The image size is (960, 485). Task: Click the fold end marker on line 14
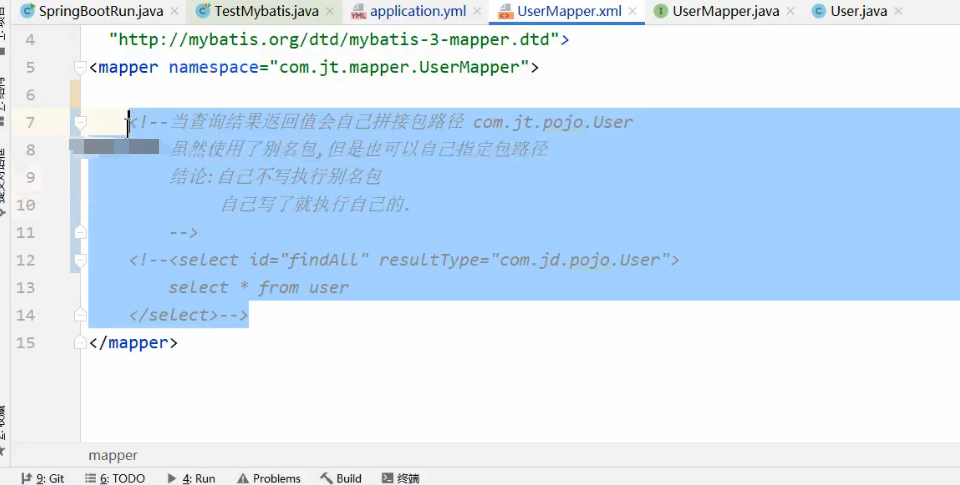(80, 315)
